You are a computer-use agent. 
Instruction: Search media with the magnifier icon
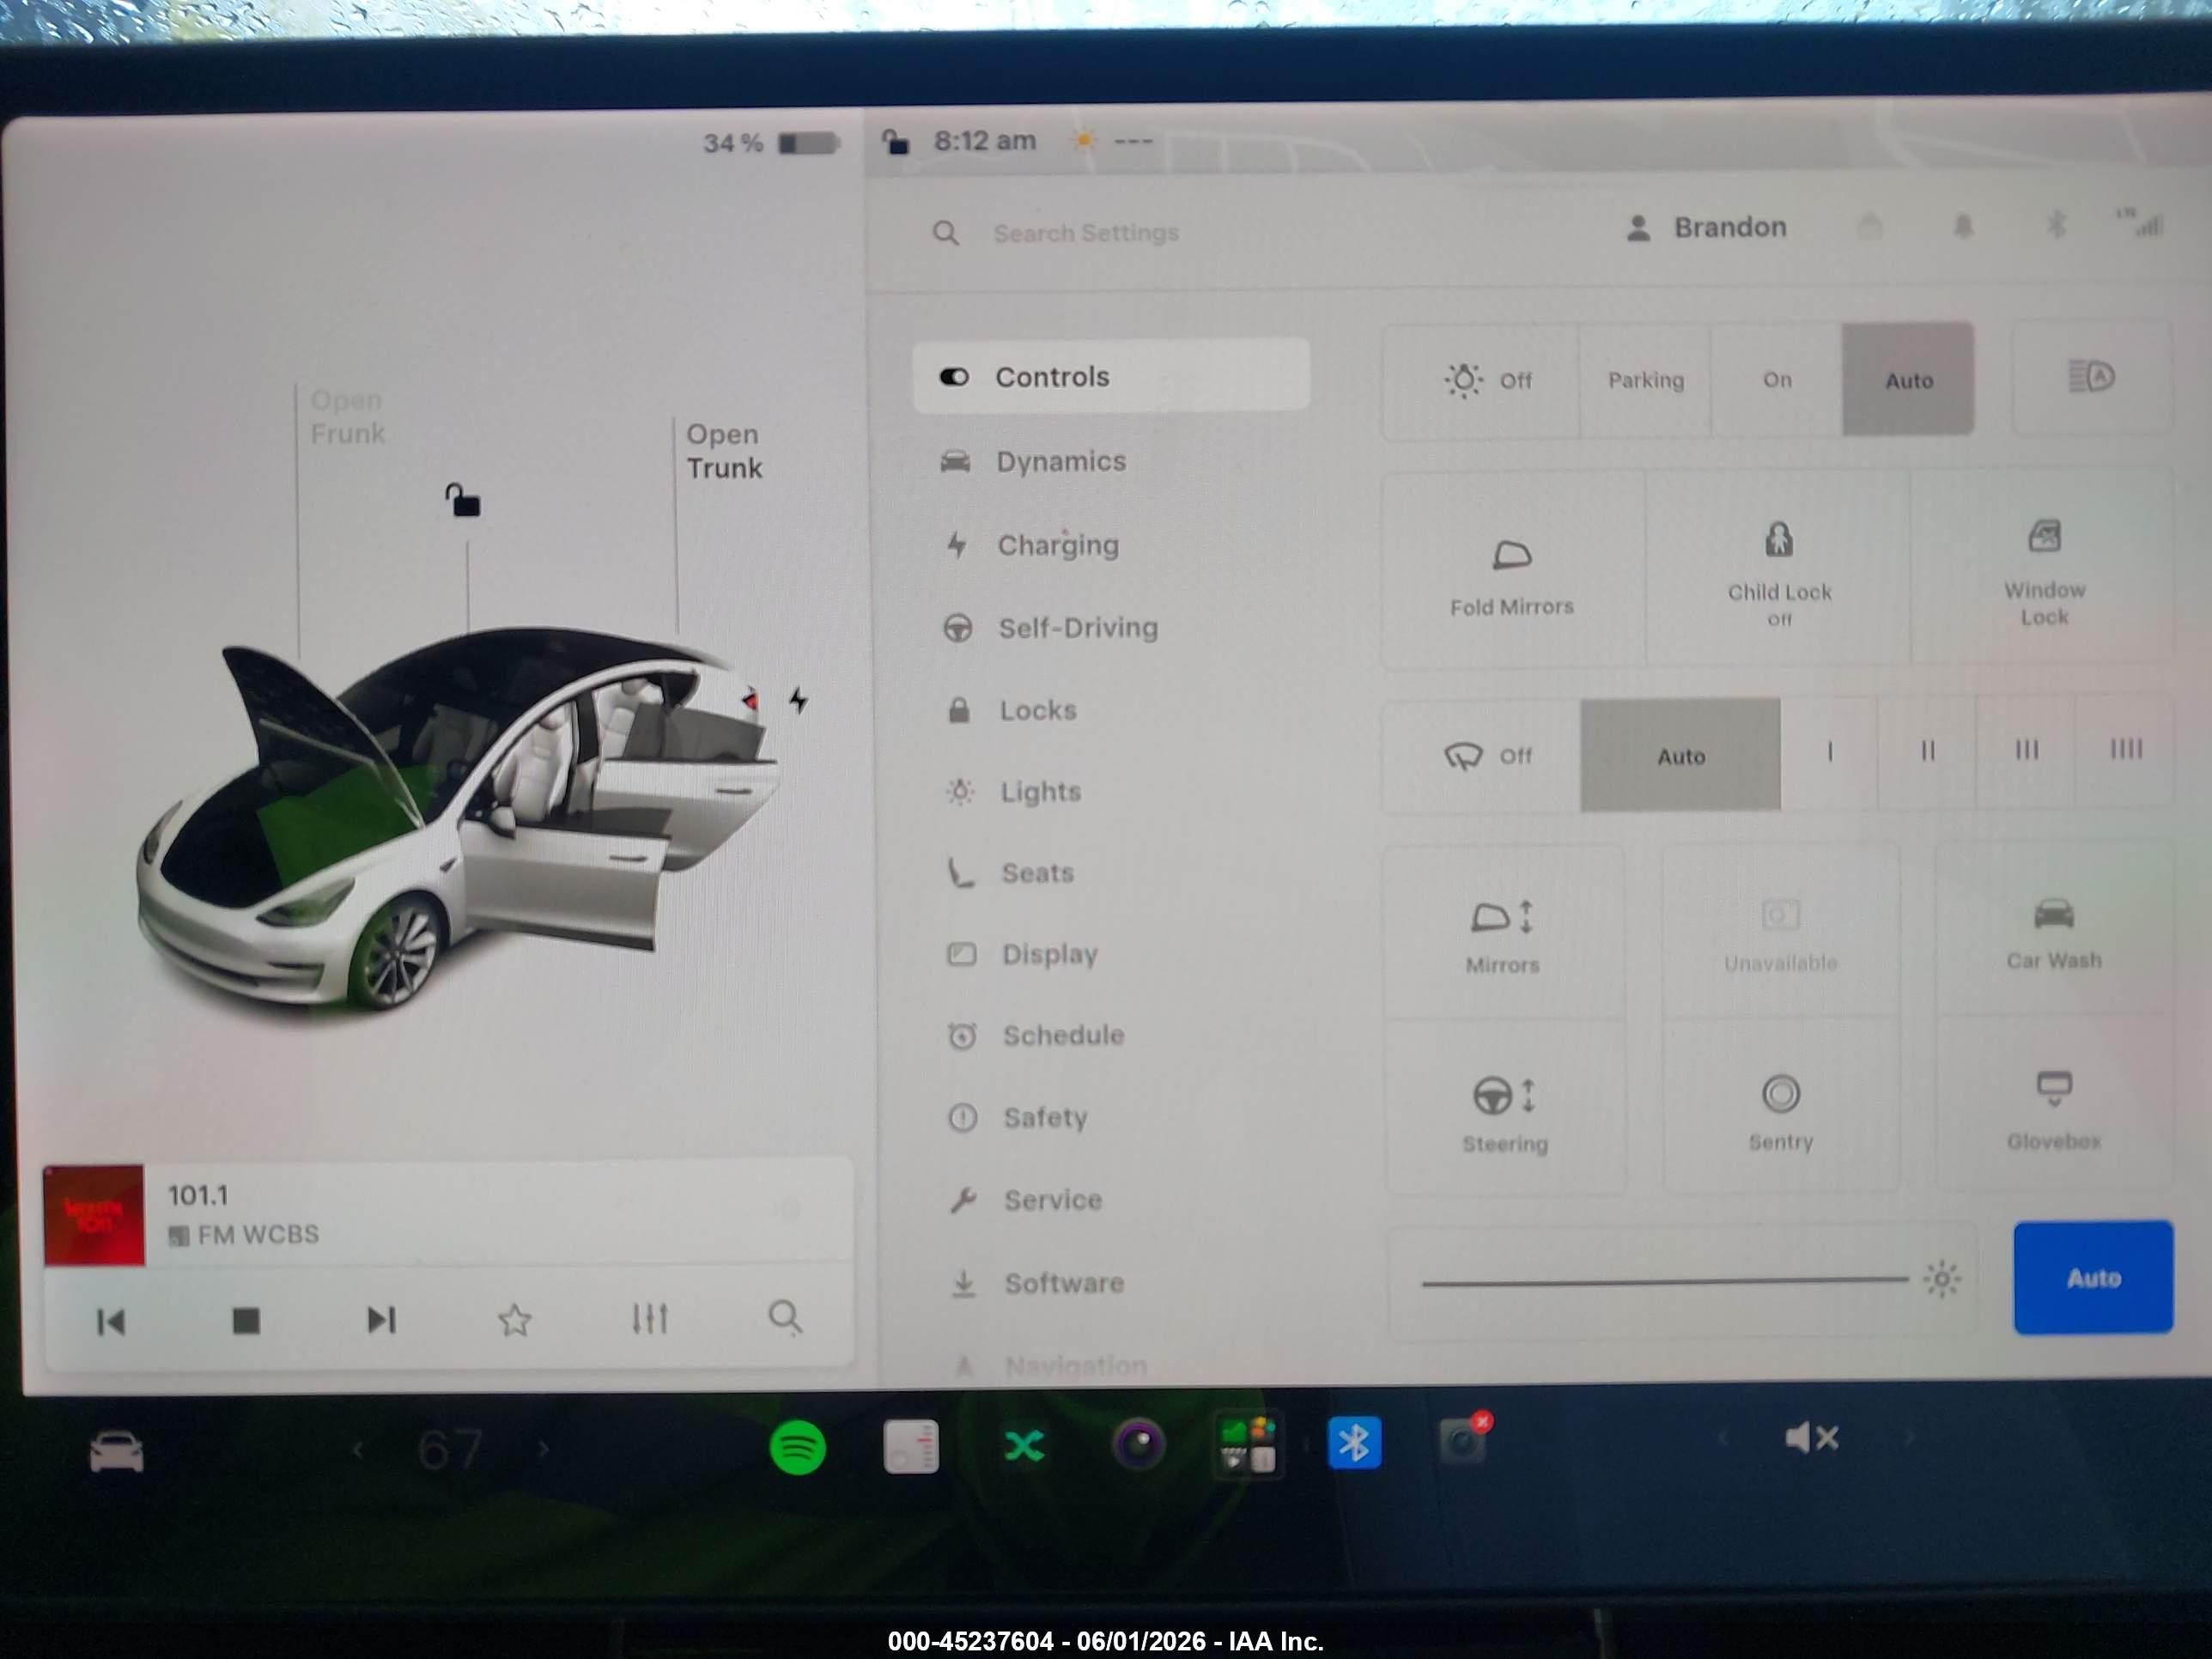pyautogui.click(x=785, y=1317)
